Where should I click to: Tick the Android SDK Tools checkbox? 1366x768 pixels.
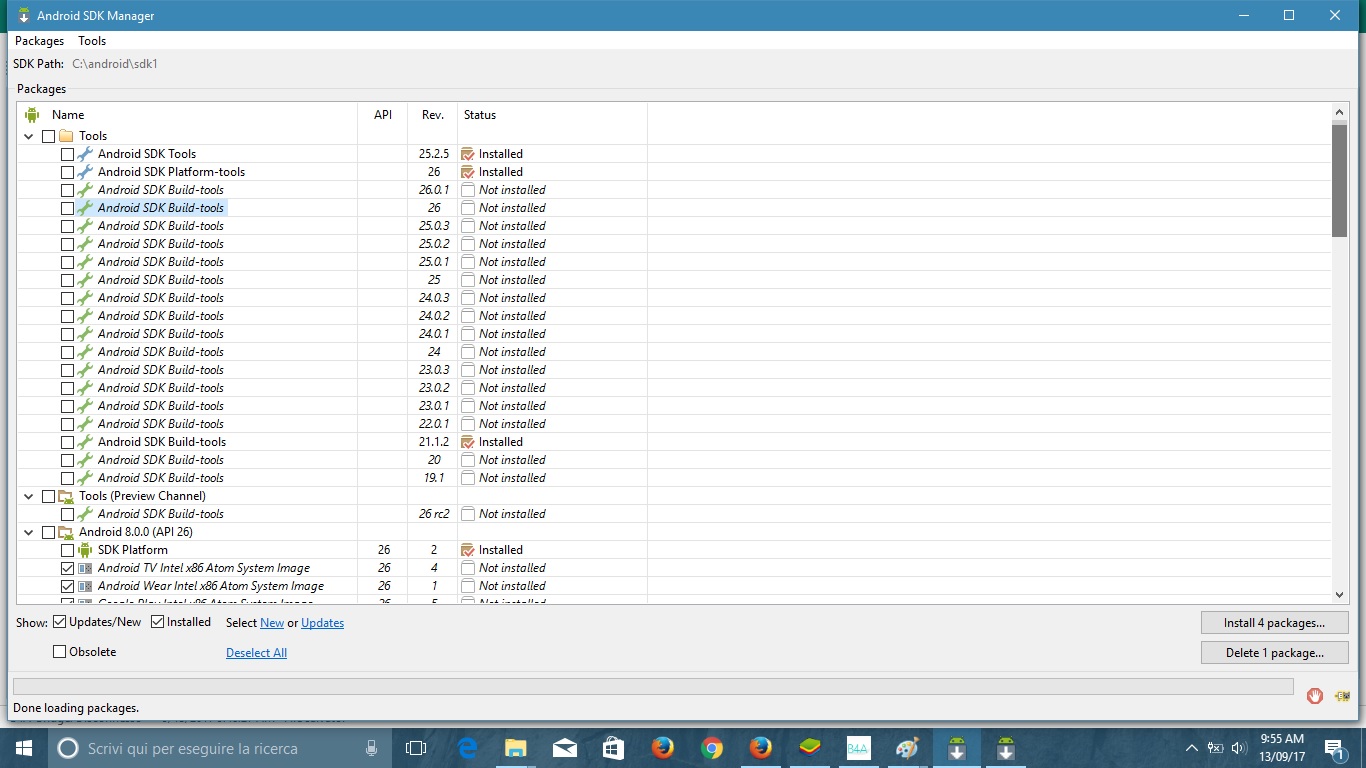click(x=67, y=154)
